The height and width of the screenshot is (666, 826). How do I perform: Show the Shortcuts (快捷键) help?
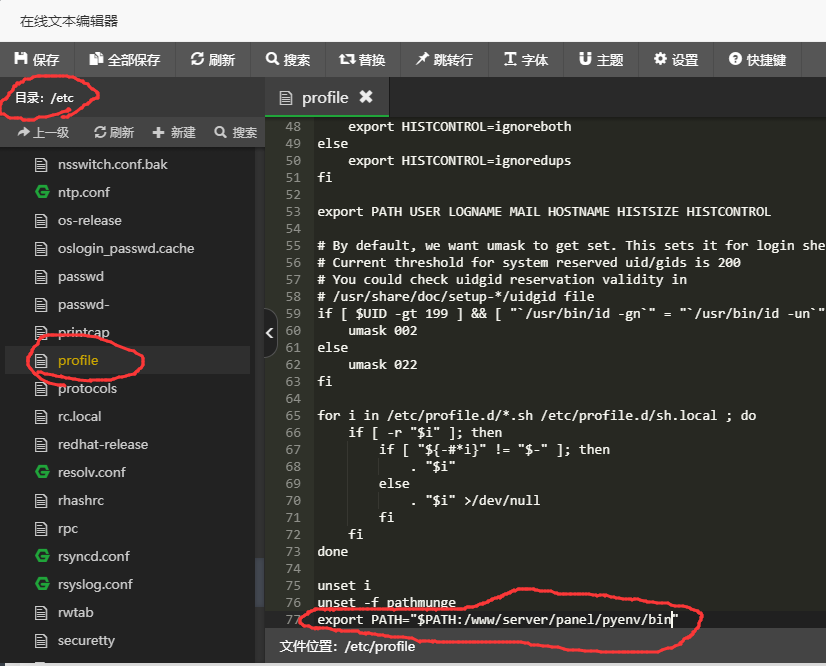(758, 60)
